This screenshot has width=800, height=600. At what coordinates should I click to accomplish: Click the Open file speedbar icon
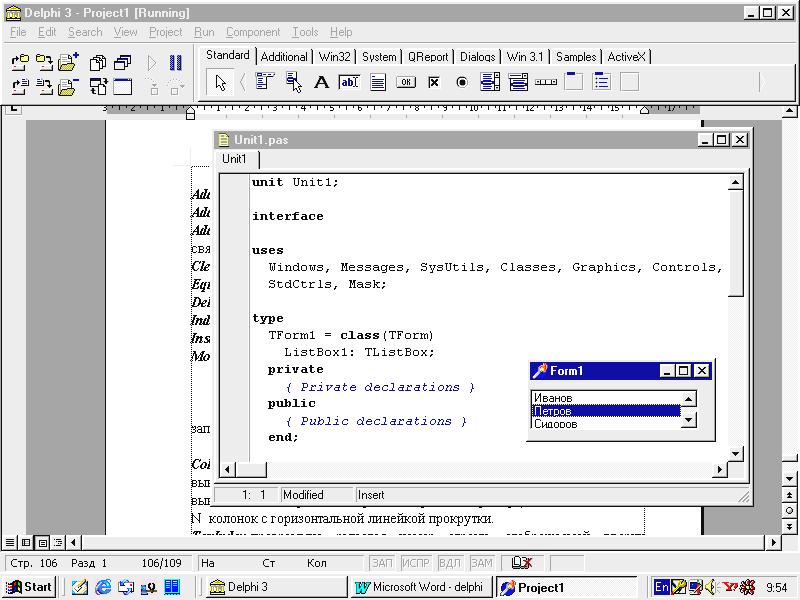(20, 87)
